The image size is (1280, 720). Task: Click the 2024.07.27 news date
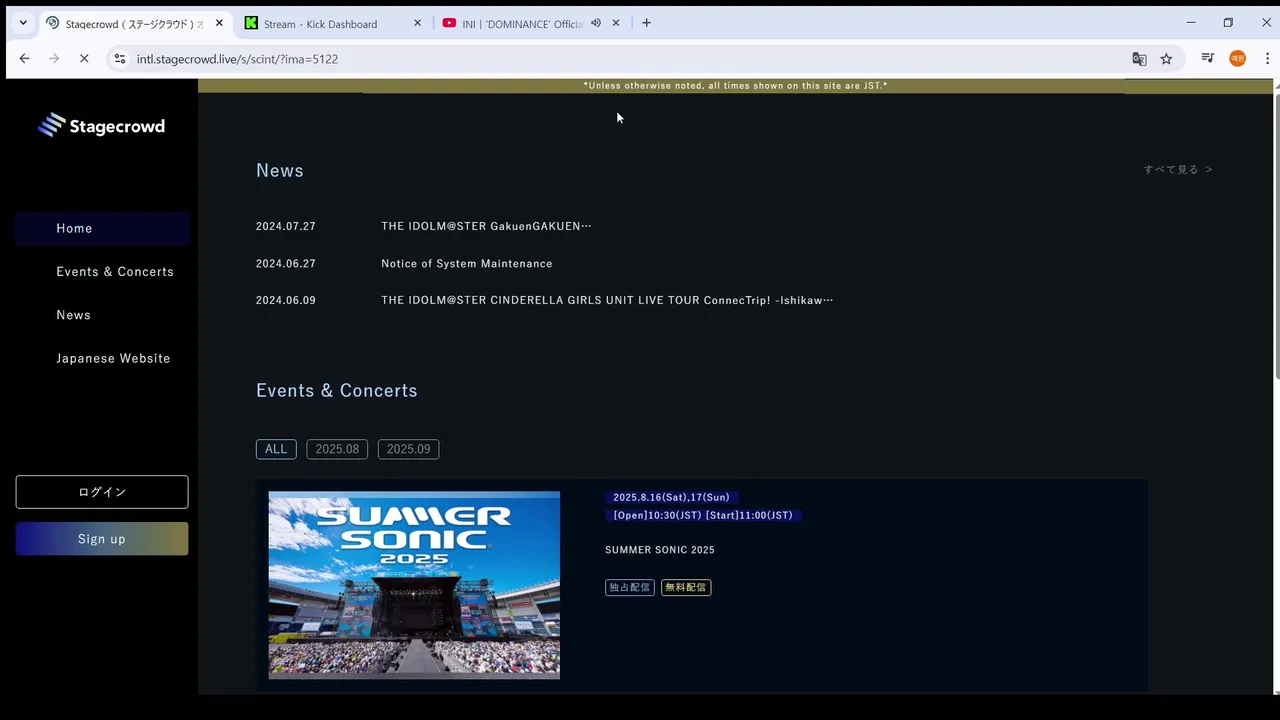pos(286,226)
